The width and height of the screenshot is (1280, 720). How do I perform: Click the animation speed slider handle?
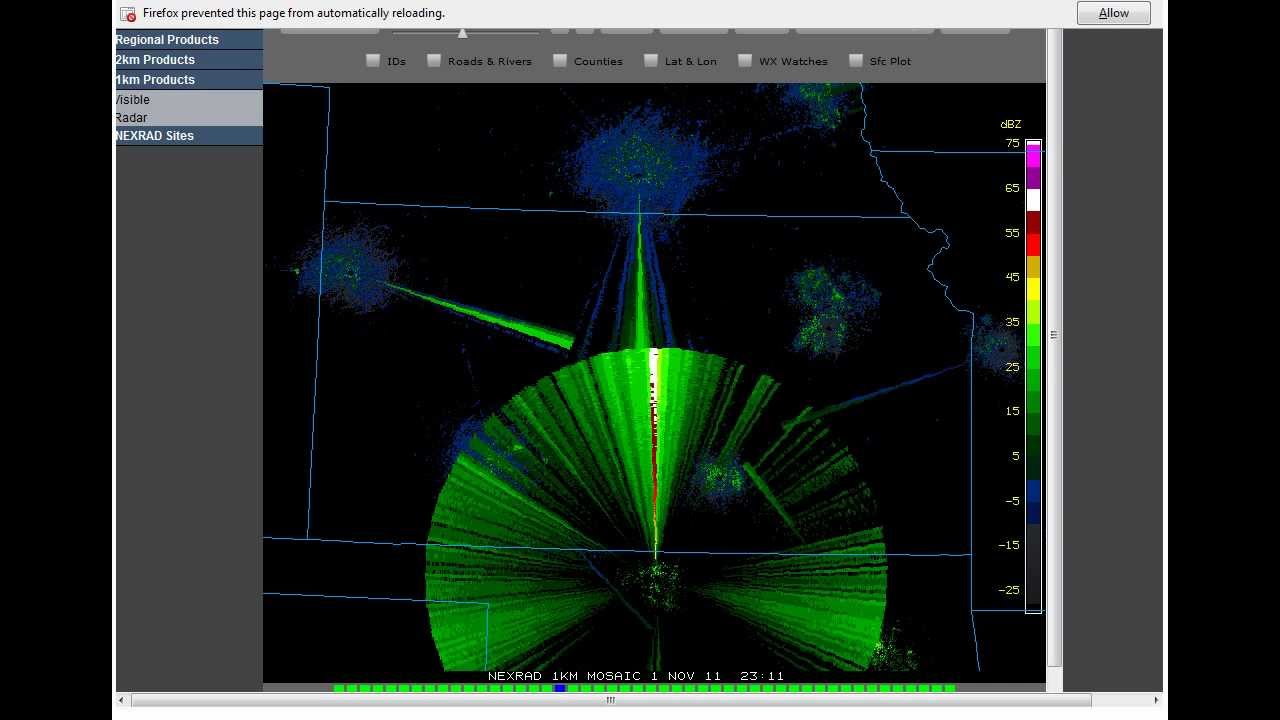[462, 33]
